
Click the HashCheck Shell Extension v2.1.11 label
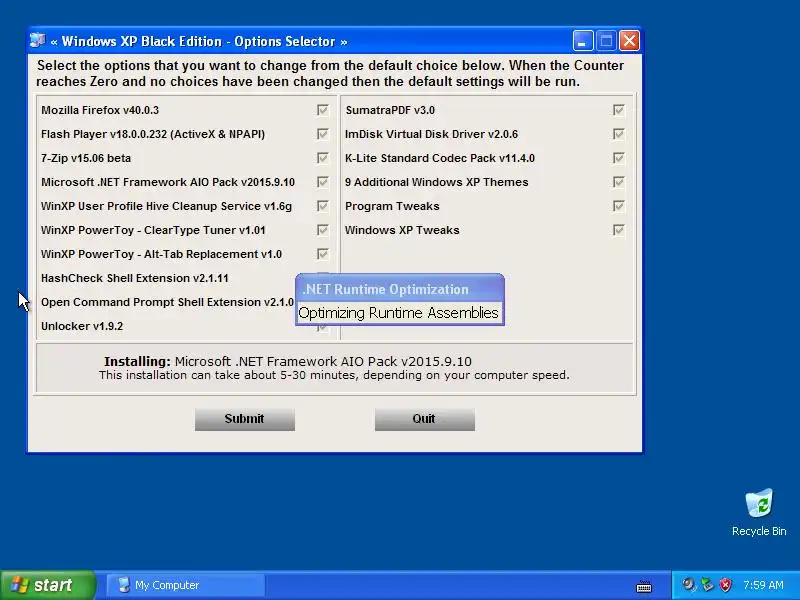point(135,278)
